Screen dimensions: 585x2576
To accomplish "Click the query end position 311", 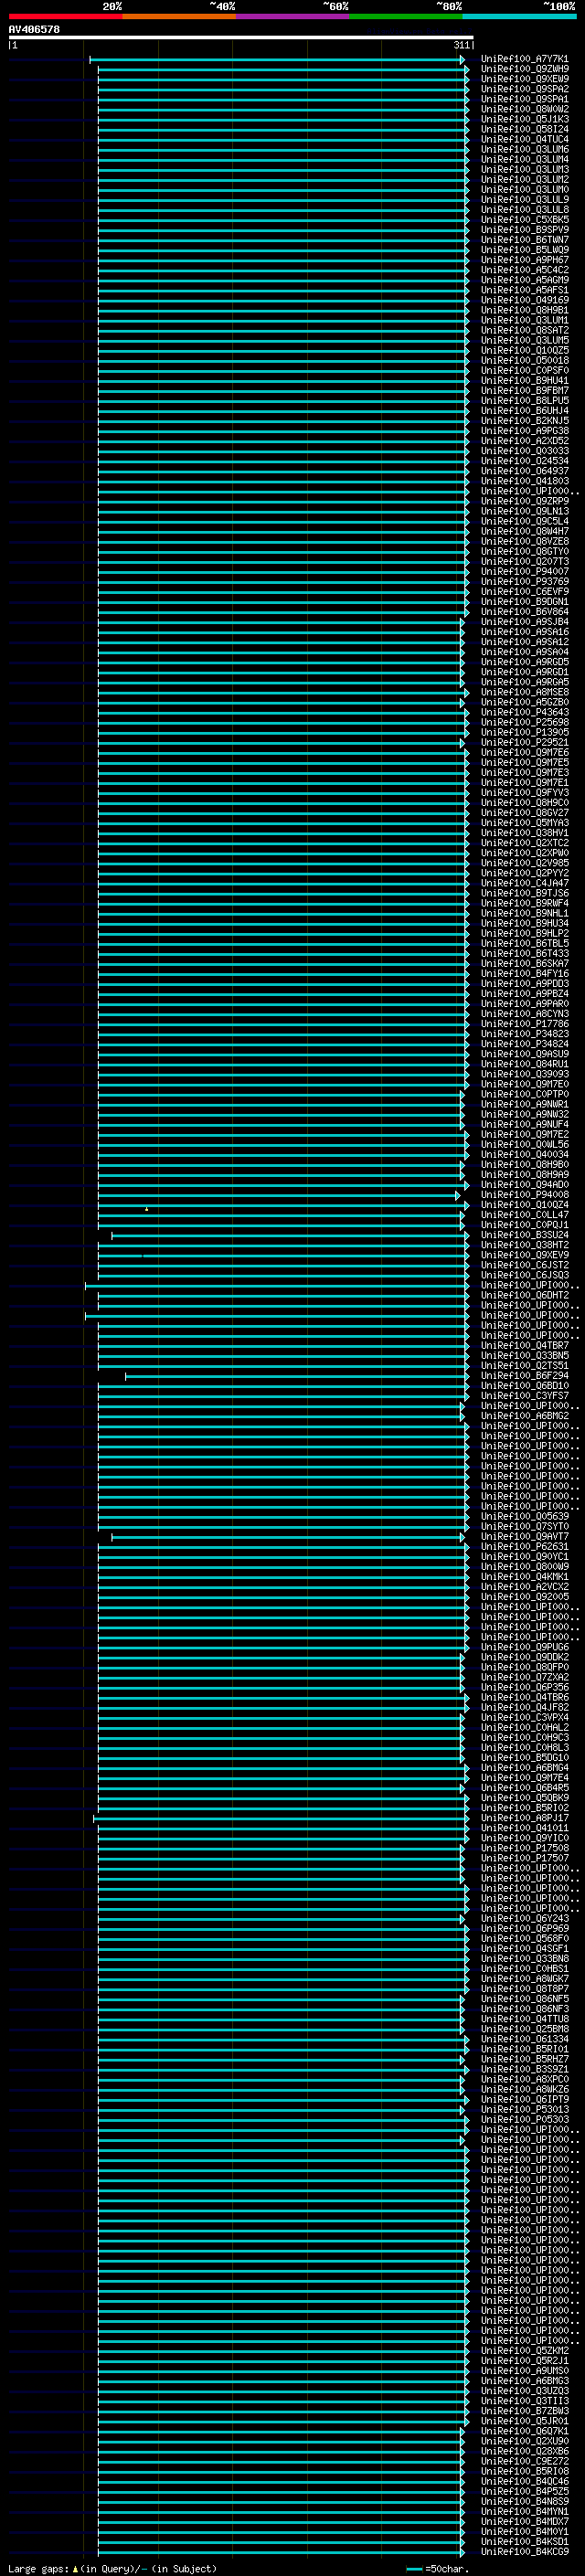I will (x=461, y=45).
